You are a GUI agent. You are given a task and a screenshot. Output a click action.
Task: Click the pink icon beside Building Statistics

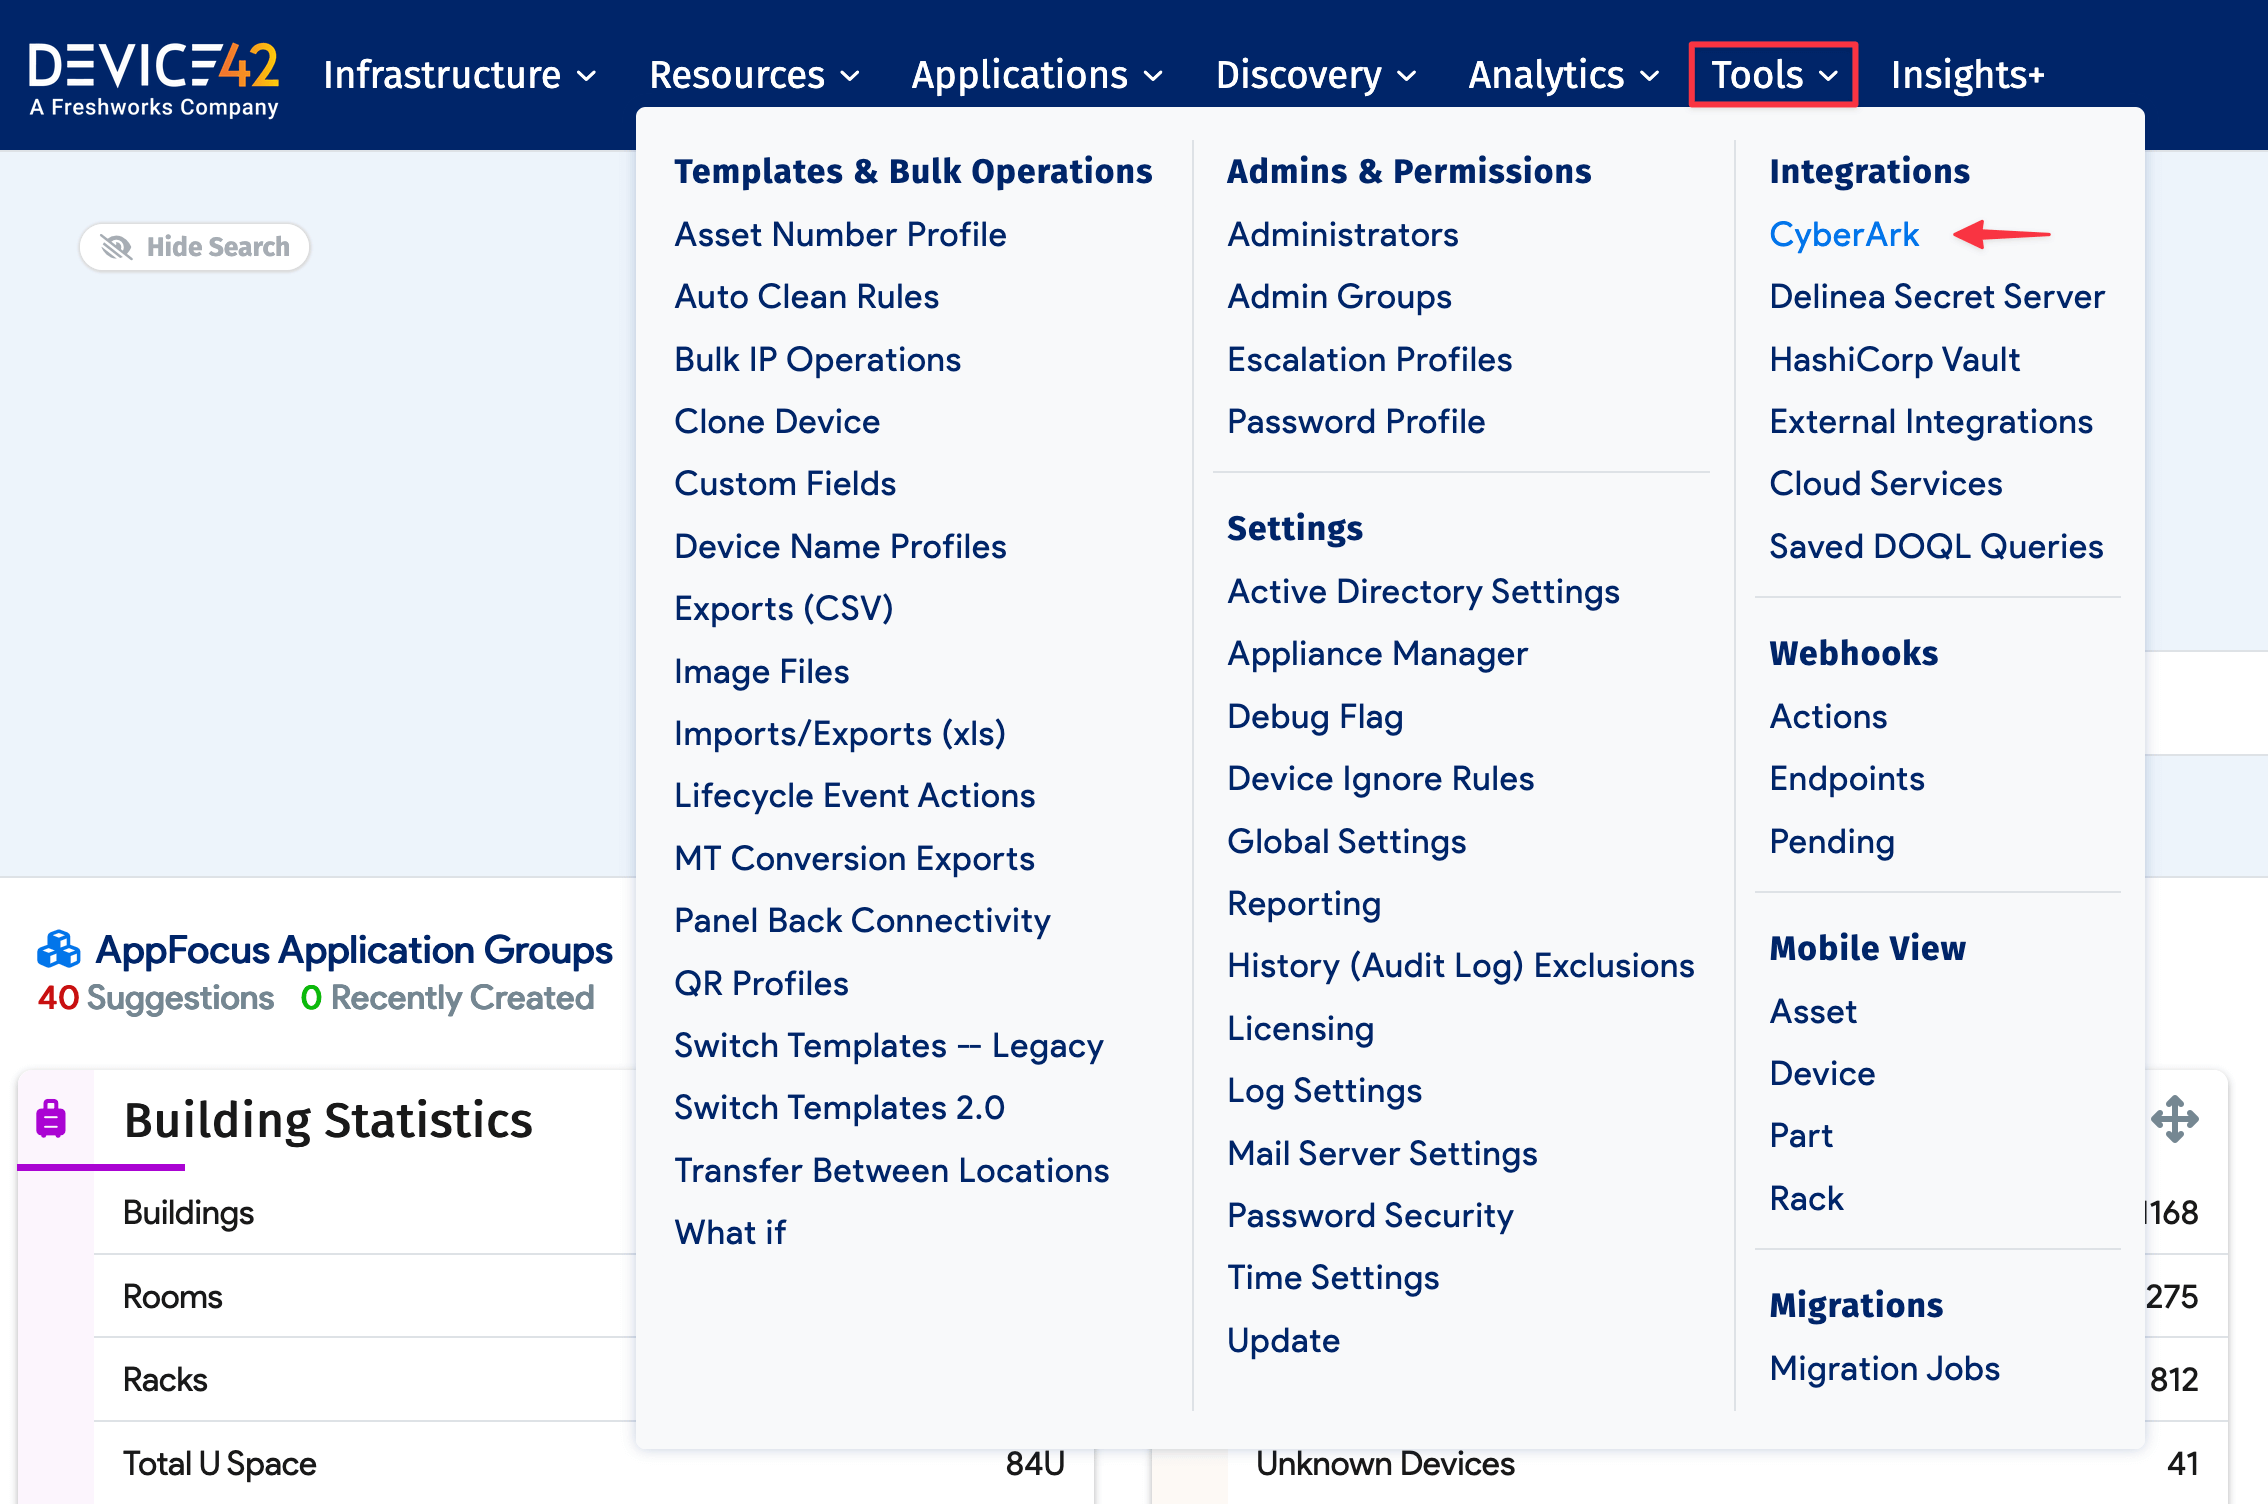tap(52, 1120)
